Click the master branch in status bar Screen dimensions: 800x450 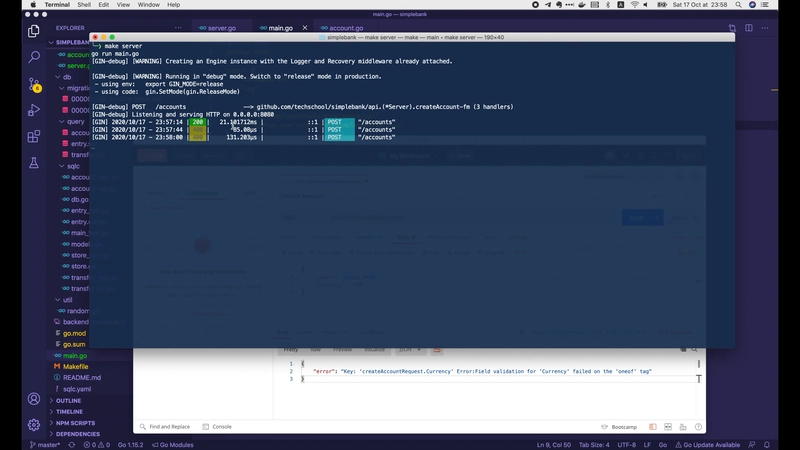click(43, 444)
